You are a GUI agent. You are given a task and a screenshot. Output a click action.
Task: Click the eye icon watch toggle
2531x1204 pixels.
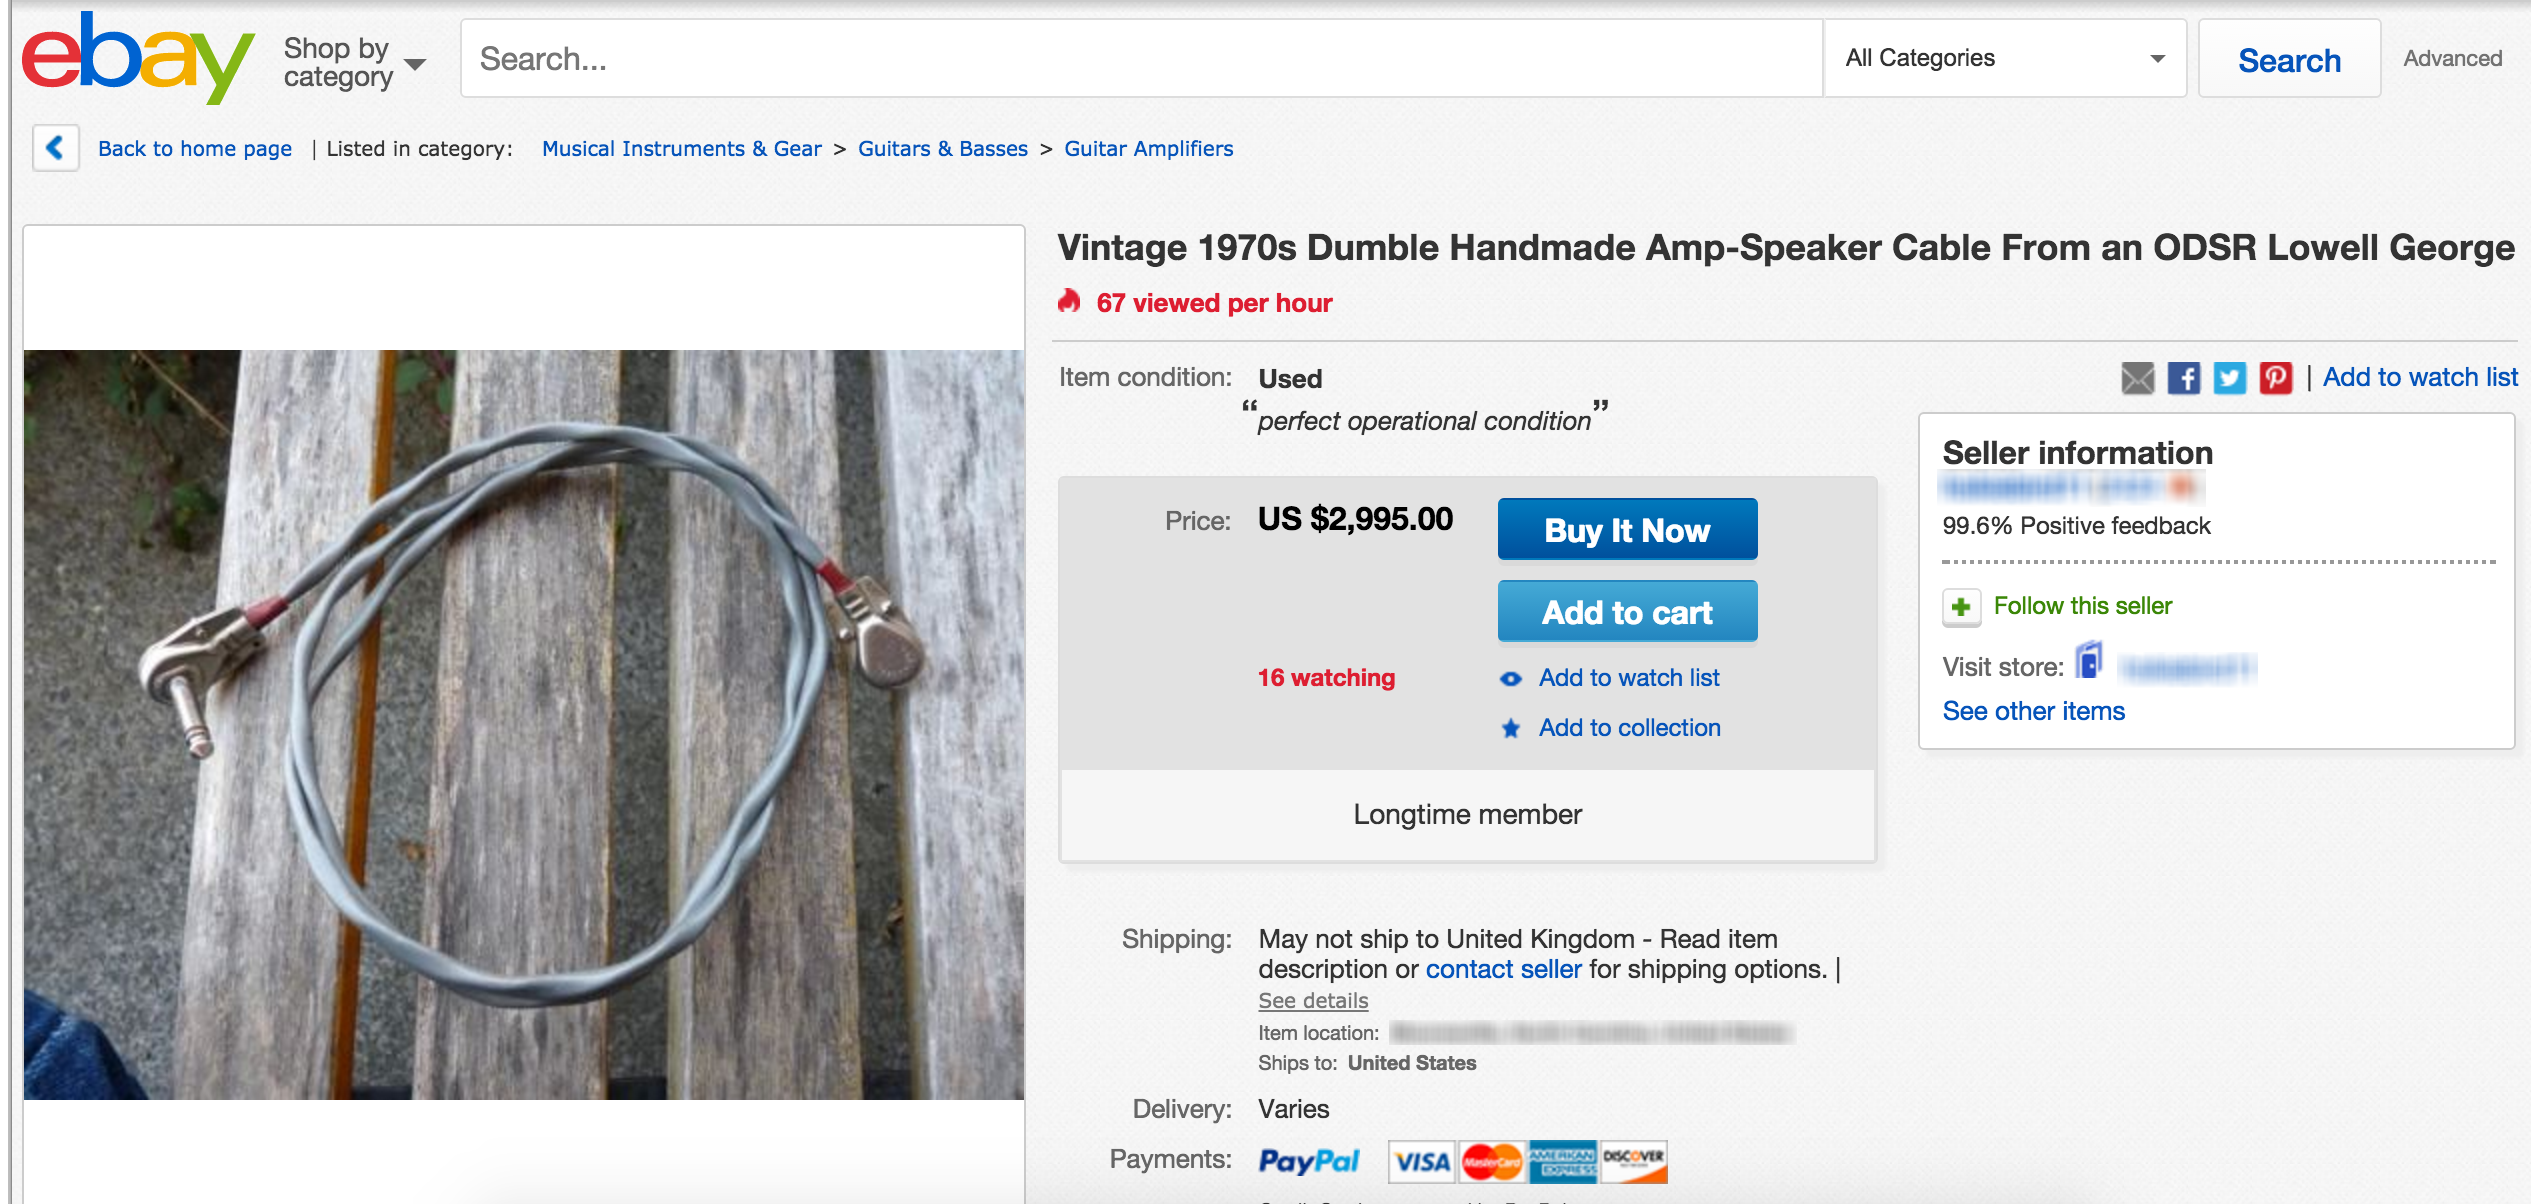click(x=1511, y=679)
